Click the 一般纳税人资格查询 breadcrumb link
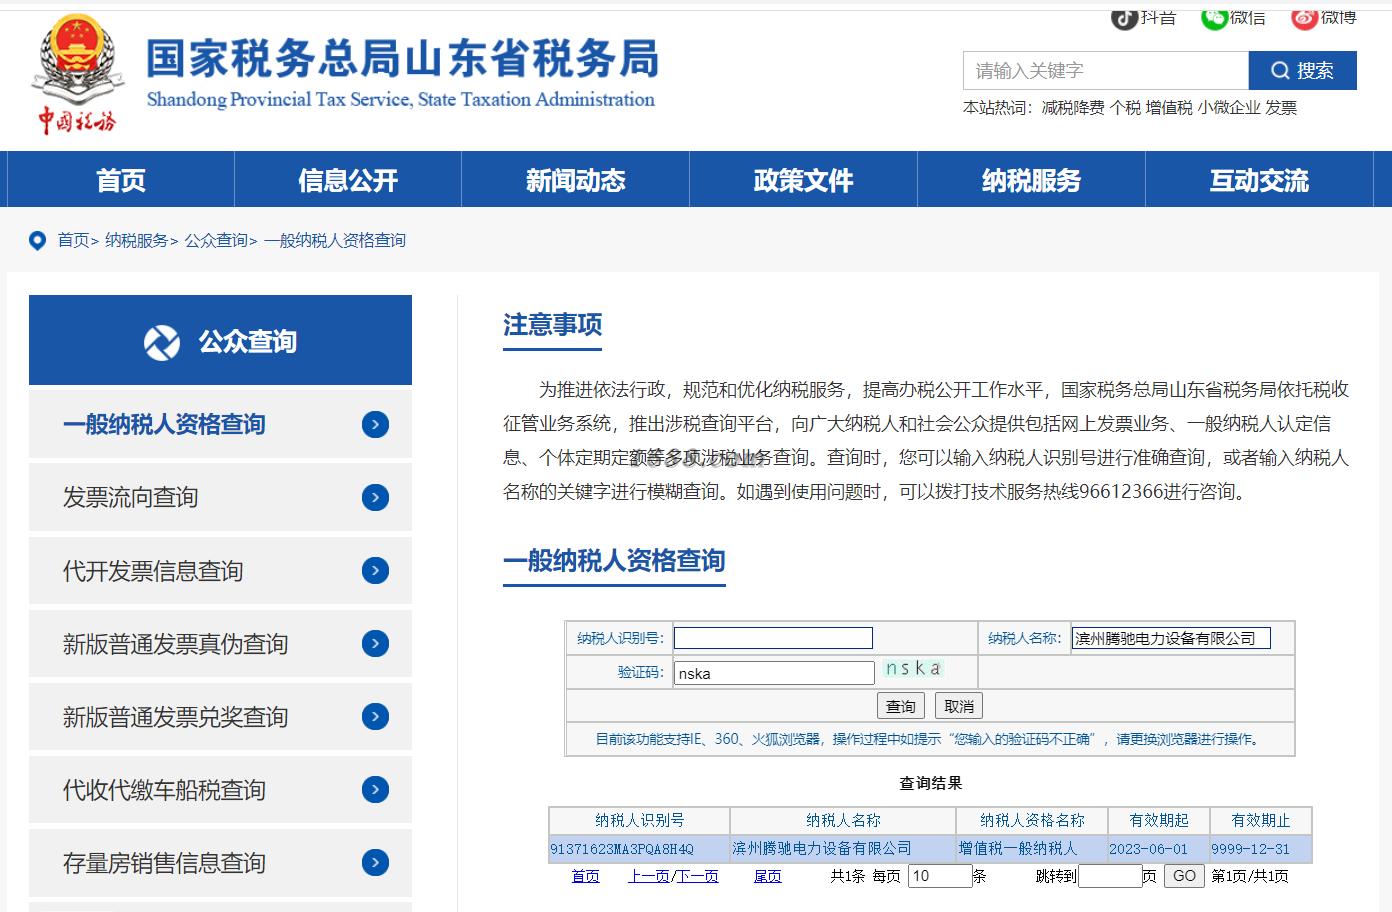This screenshot has width=1392, height=912. 335,240
